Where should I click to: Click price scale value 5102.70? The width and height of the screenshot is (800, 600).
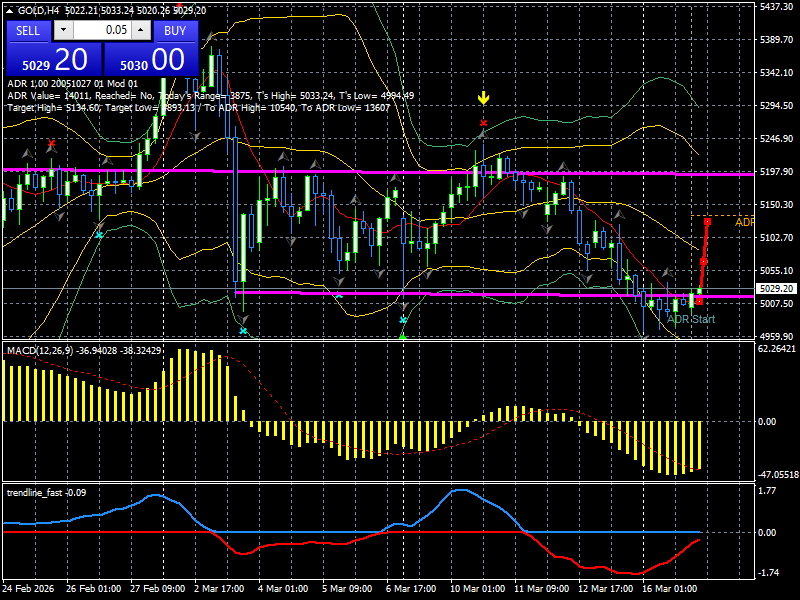point(776,238)
